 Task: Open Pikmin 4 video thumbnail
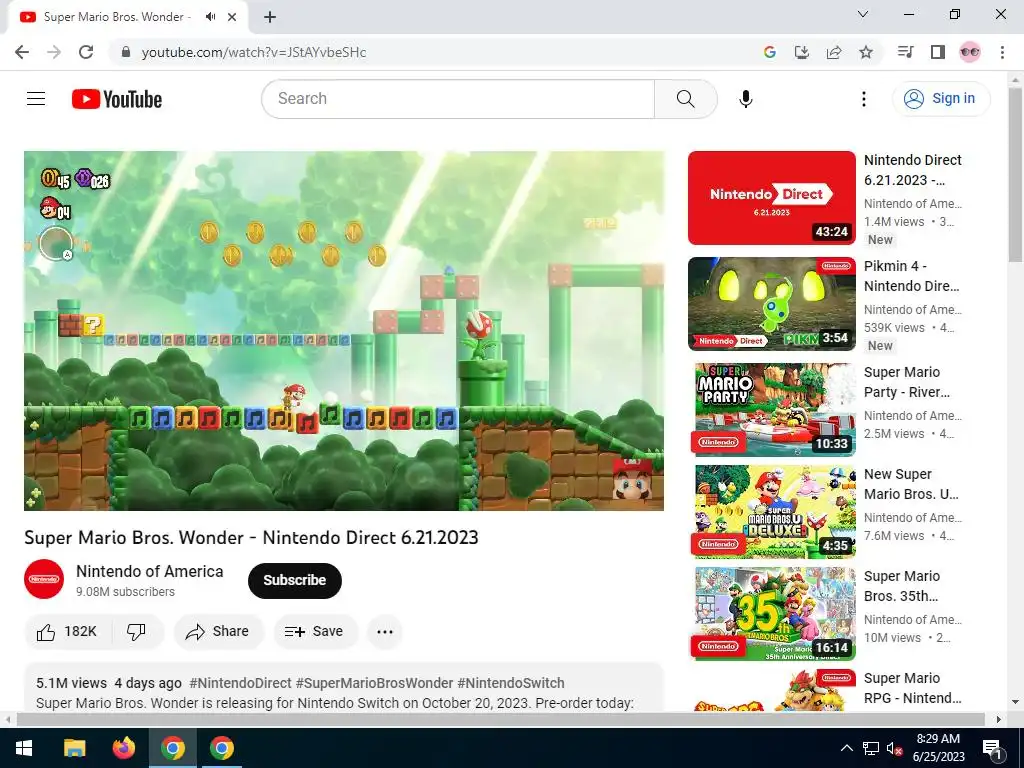point(772,304)
